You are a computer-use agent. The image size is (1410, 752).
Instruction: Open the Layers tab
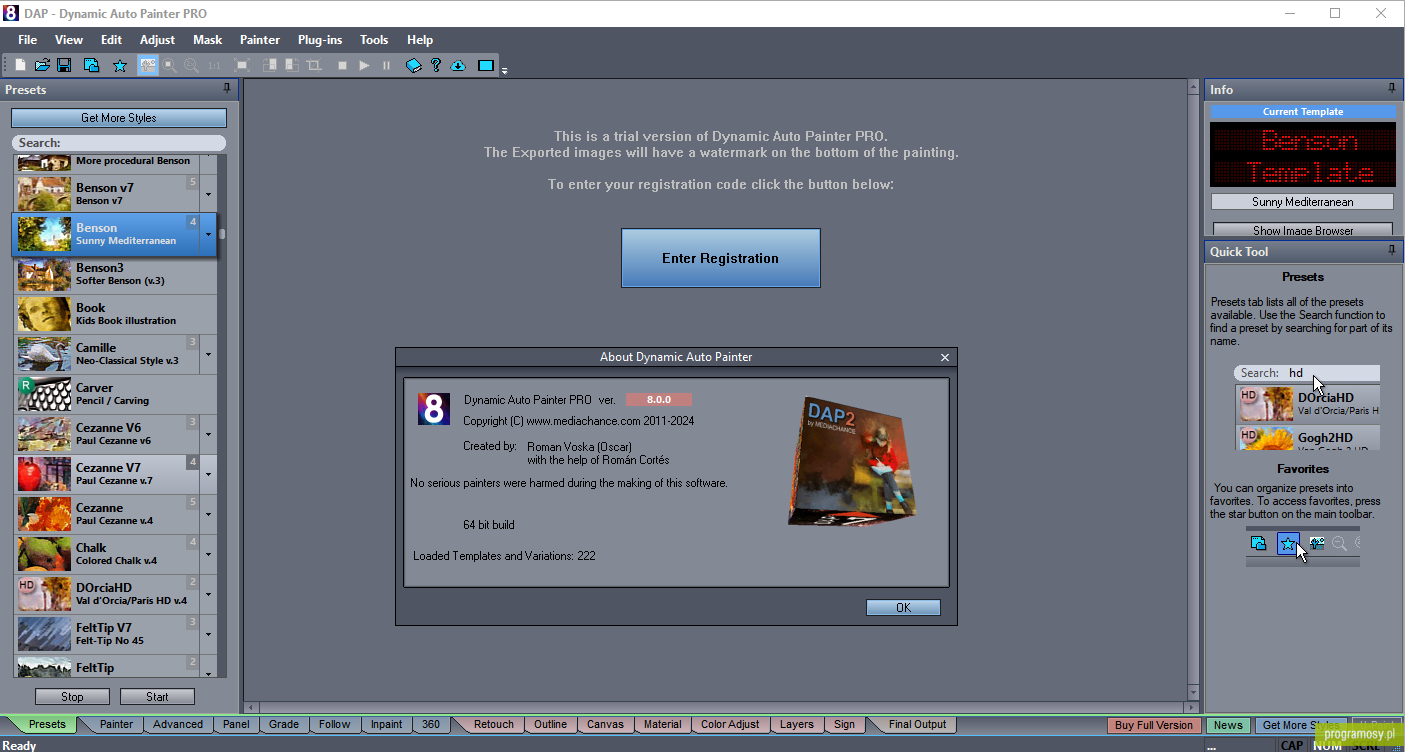797,724
